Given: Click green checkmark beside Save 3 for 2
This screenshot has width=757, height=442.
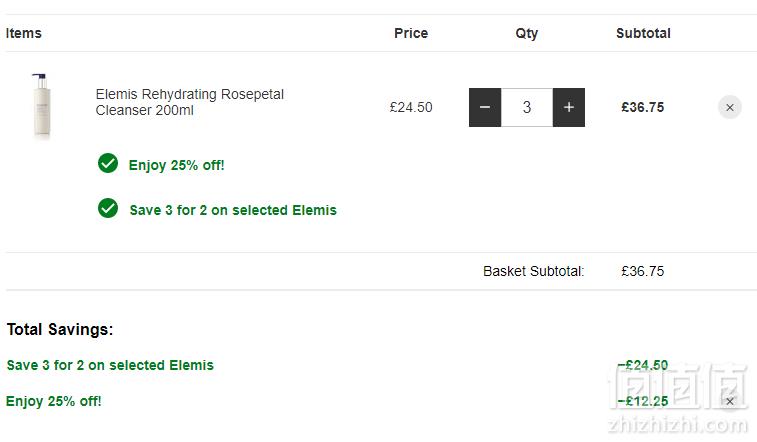Looking at the screenshot, I should 108,208.
